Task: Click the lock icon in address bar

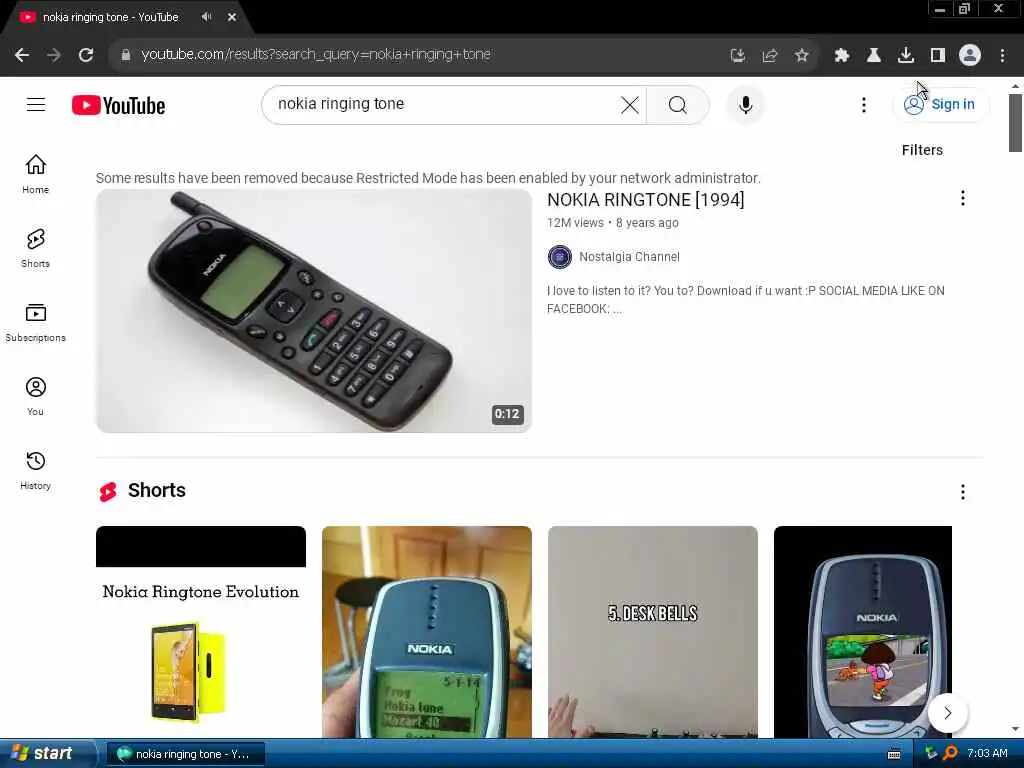Action: [126, 55]
